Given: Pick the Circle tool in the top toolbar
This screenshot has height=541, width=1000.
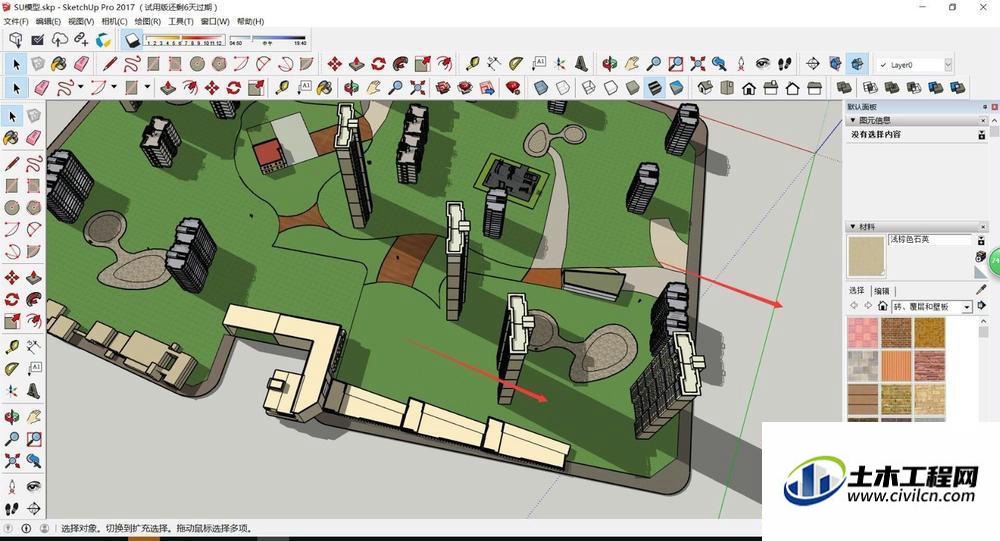Looking at the screenshot, I should [197, 64].
